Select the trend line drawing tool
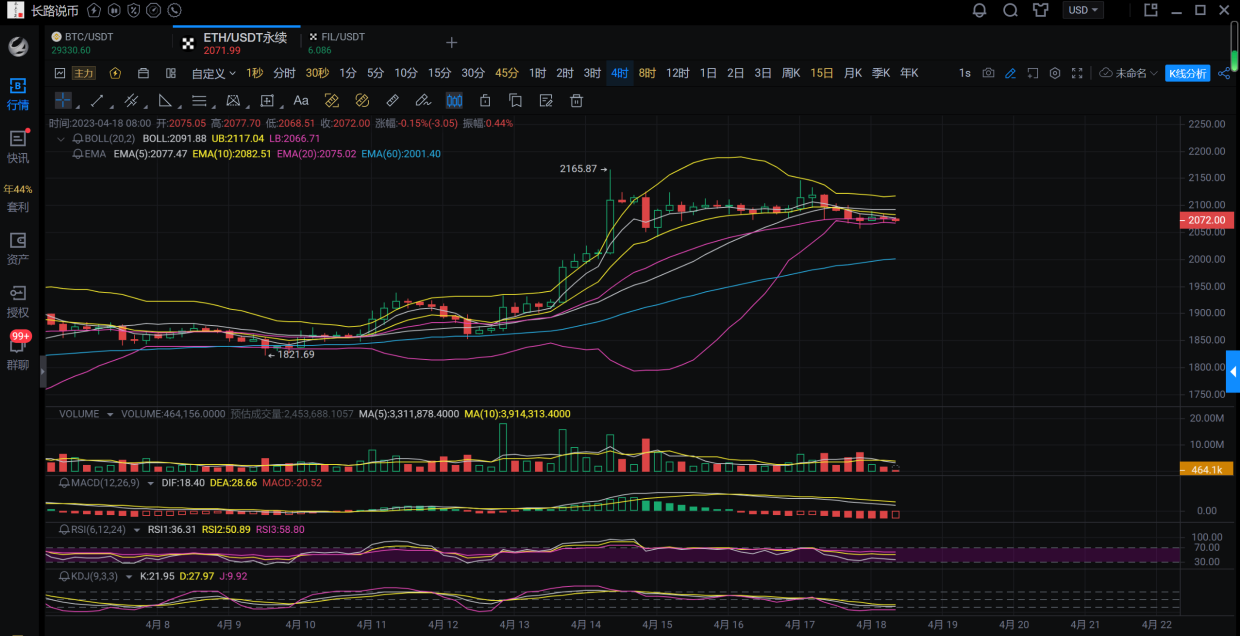This screenshot has width=1240, height=636. click(97, 100)
